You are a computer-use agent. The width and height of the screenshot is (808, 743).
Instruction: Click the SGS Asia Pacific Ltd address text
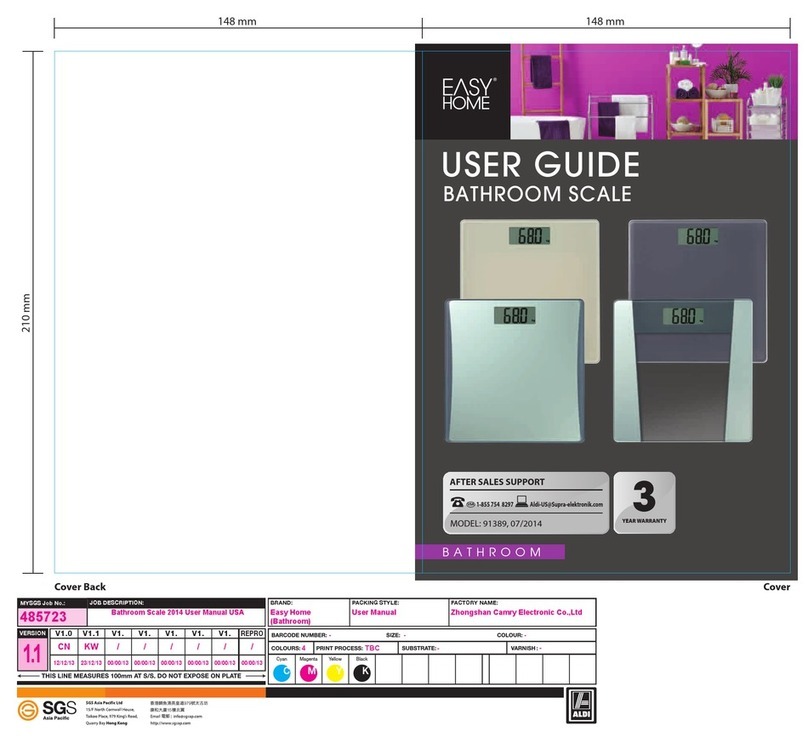[x=112, y=713]
